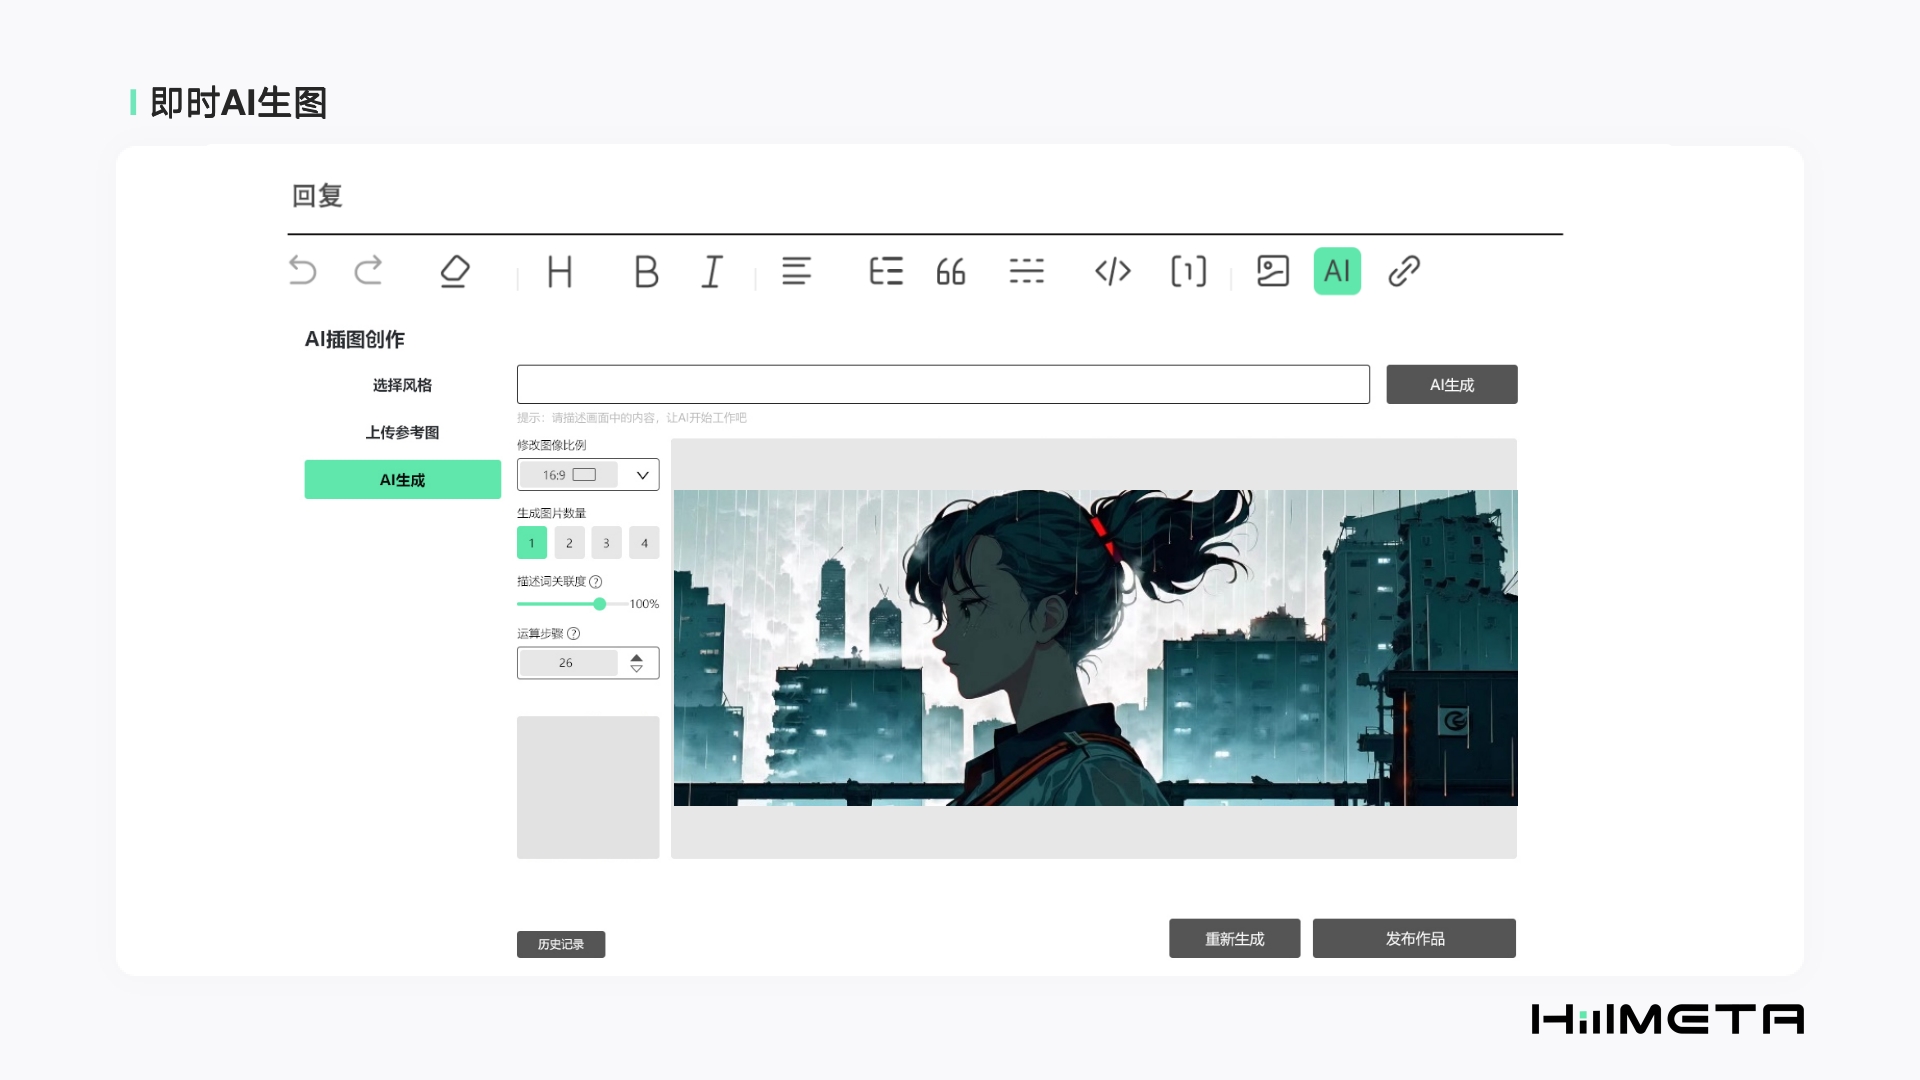
Task: Click the 发布作品 button
Action: (x=1414, y=938)
